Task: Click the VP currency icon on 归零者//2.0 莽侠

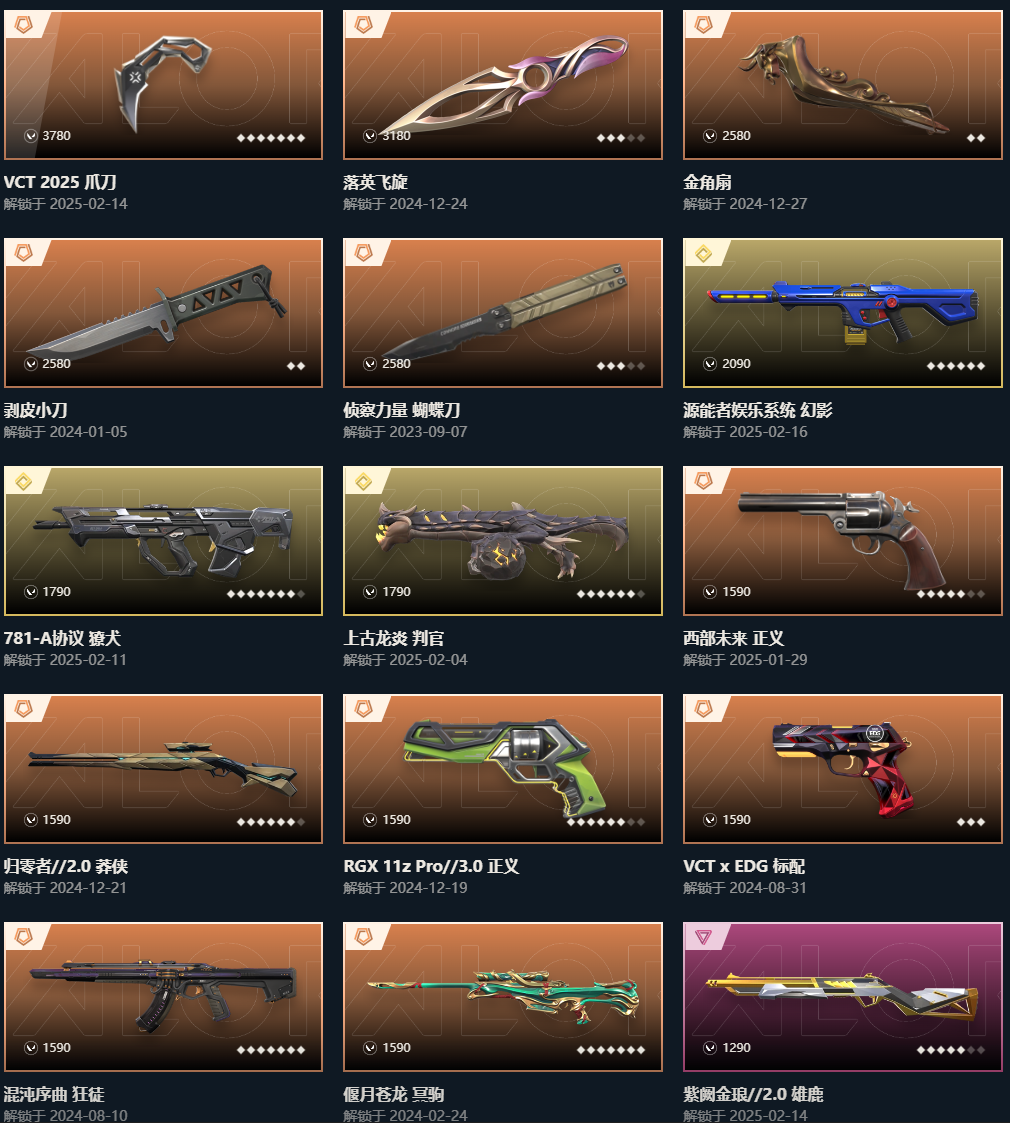Action: [x=31, y=820]
